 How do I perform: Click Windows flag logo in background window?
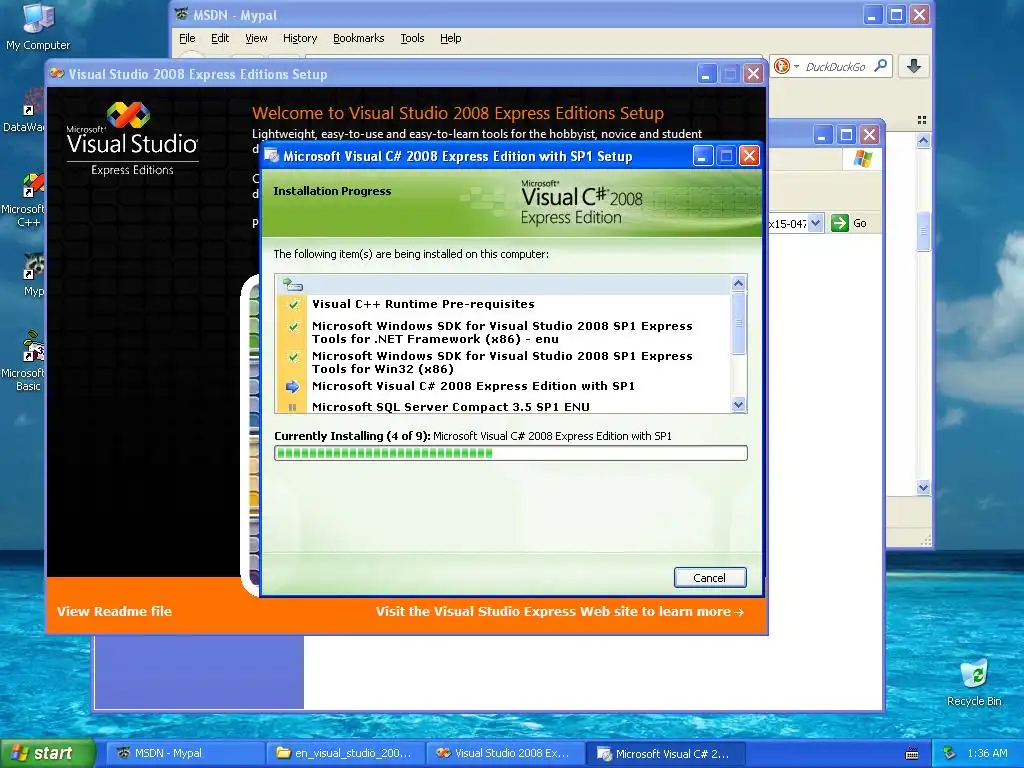pos(863,159)
